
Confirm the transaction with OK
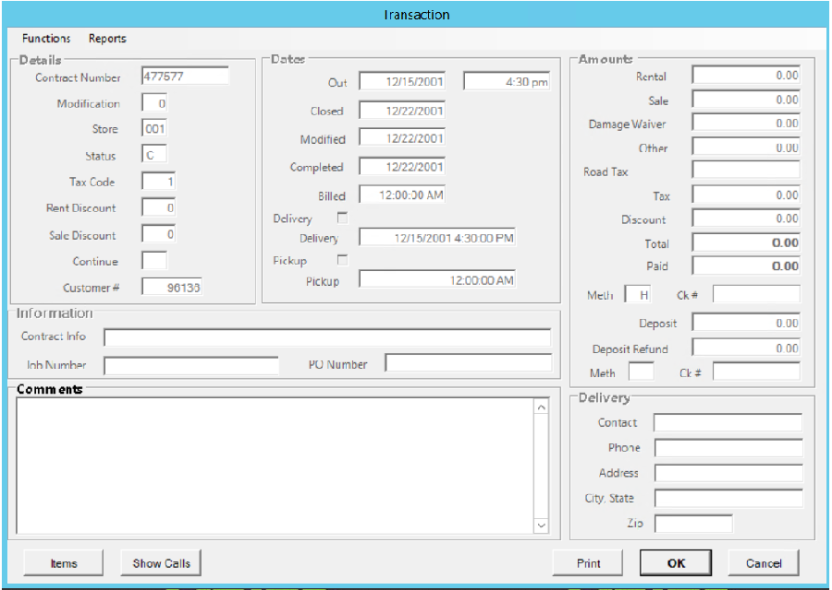(674, 563)
